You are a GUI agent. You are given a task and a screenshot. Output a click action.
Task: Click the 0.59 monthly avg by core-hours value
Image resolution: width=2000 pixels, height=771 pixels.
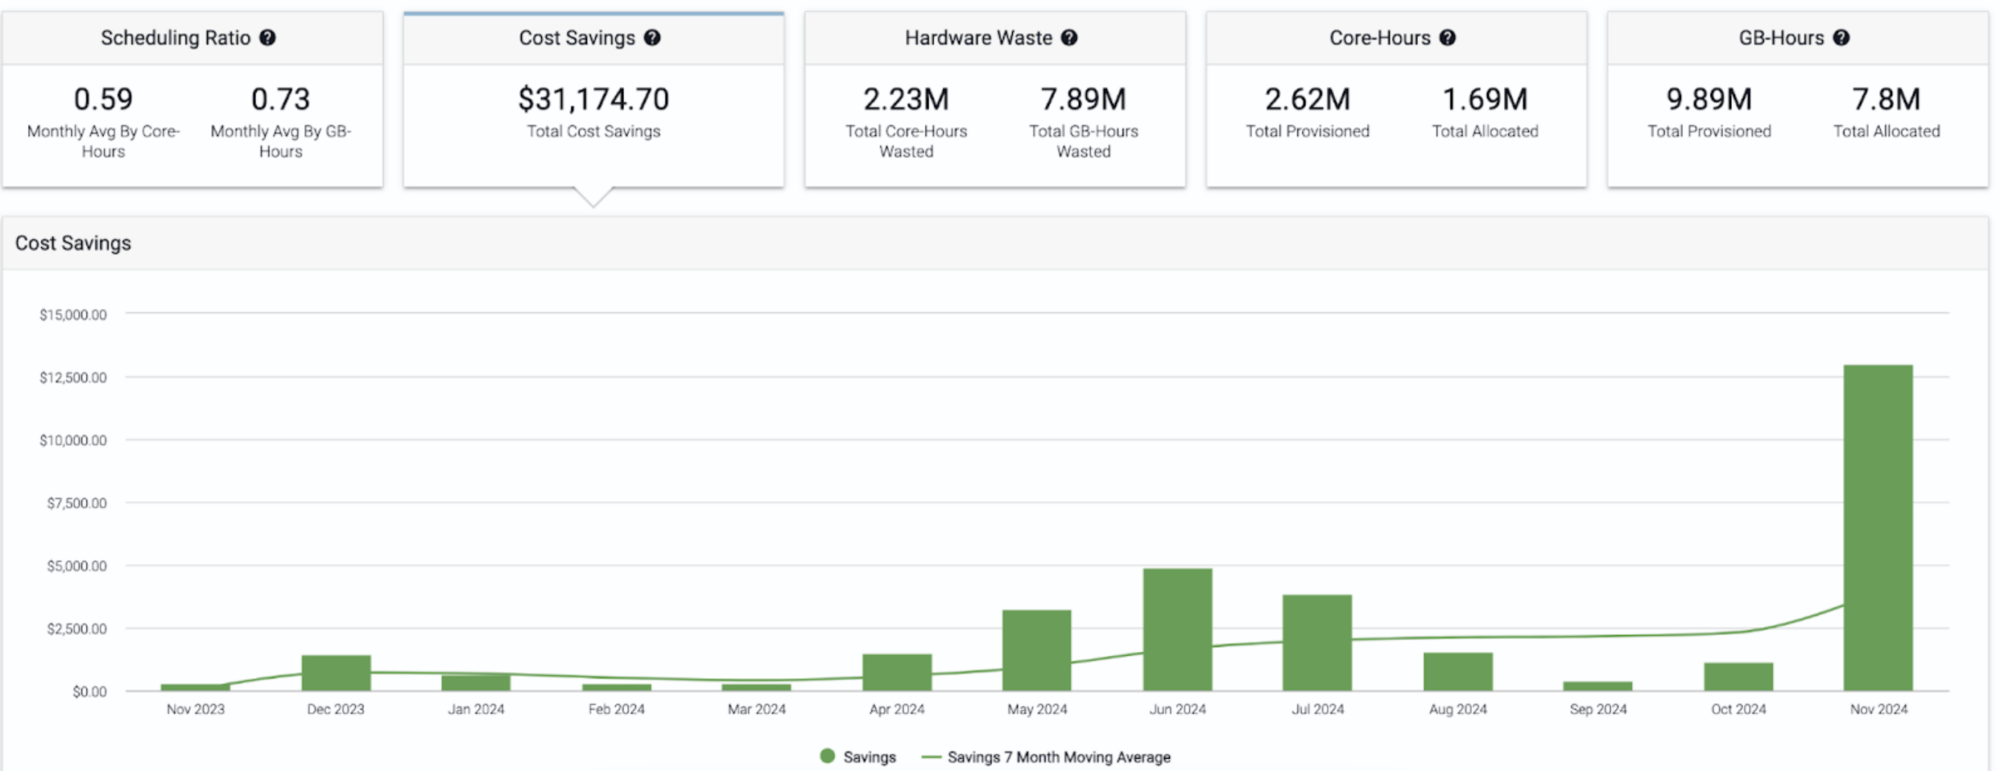[103, 99]
